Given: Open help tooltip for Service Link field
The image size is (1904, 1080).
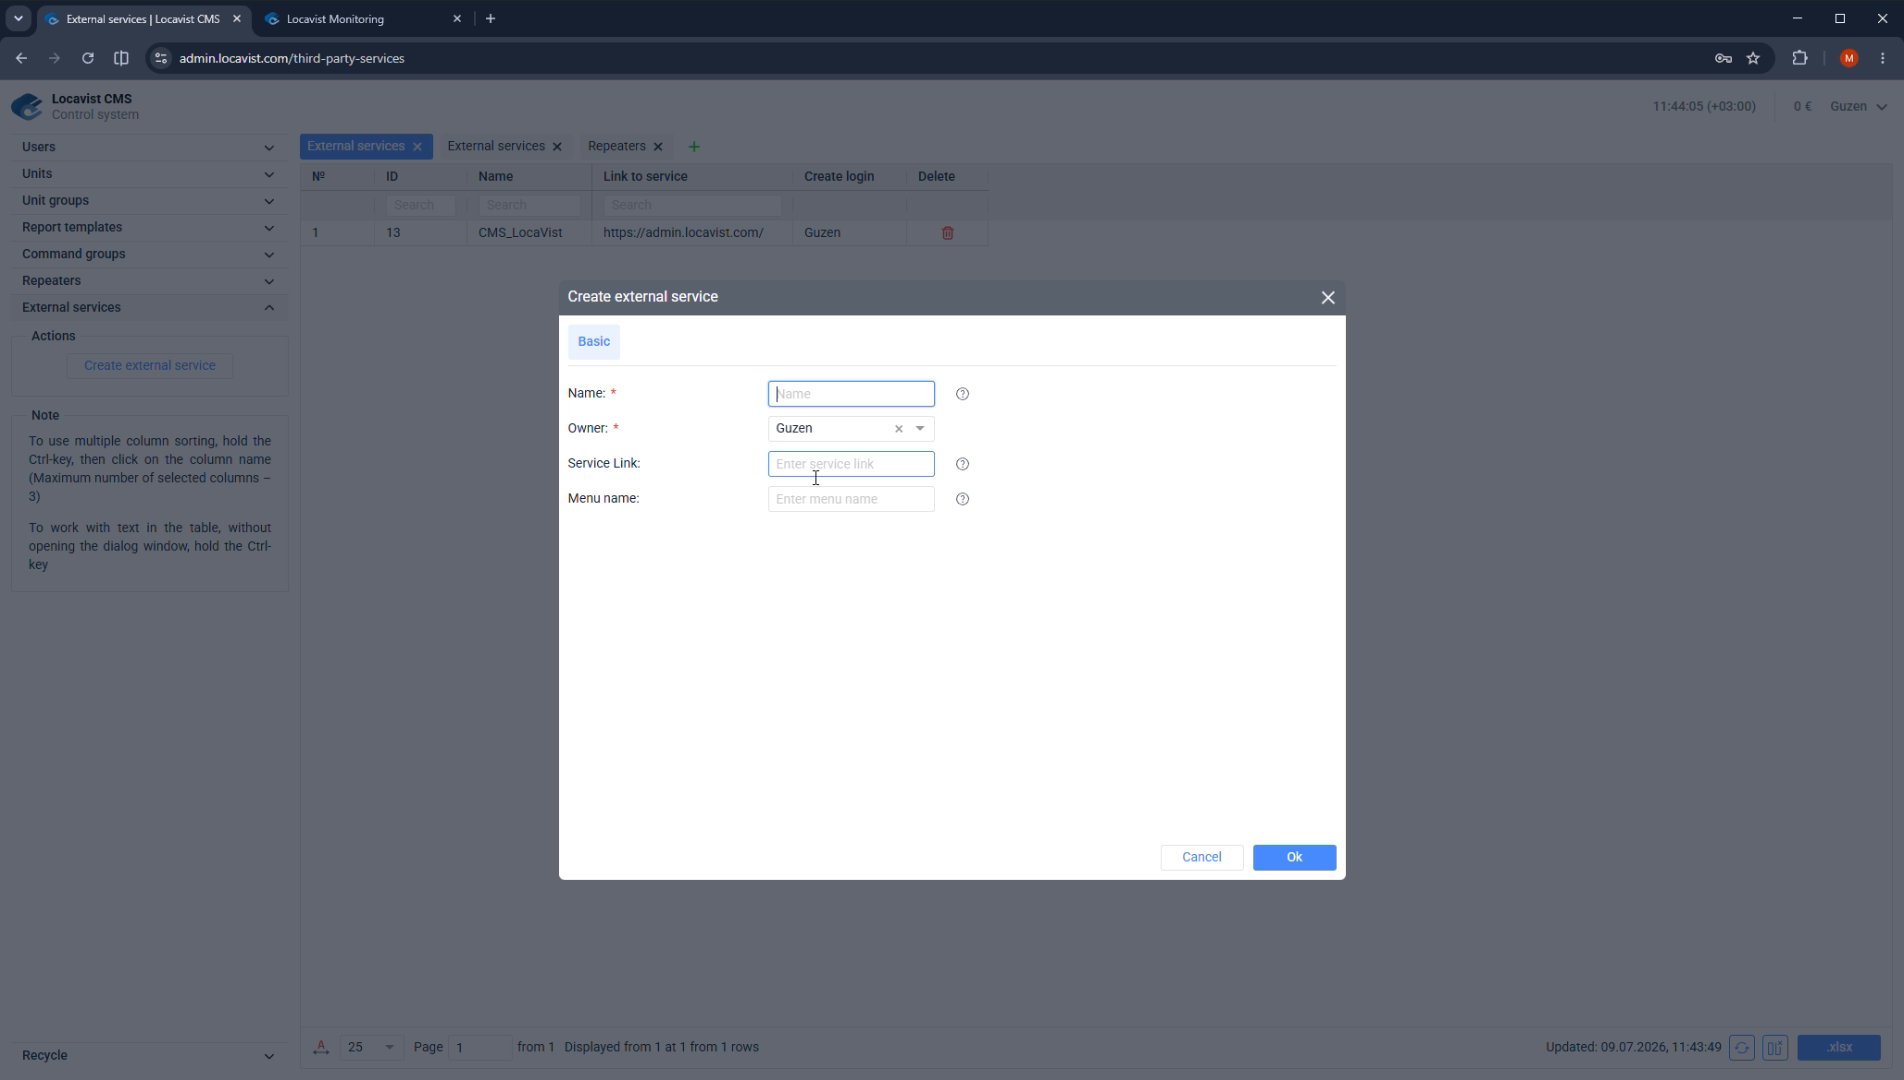Looking at the screenshot, I should 962,464.
